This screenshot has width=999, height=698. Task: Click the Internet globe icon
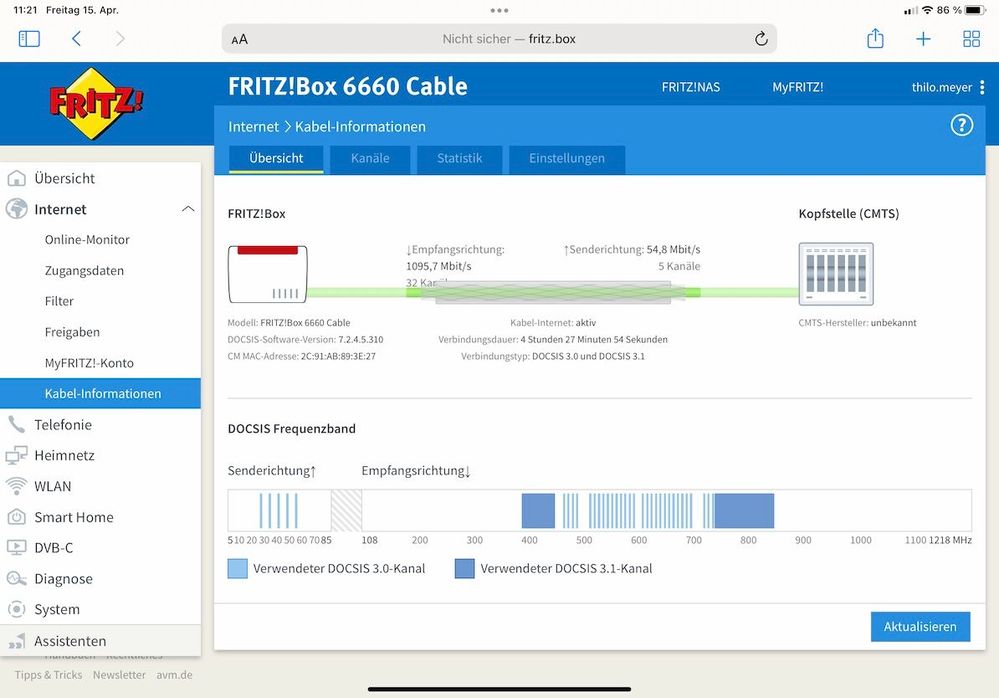[x=17, y=209]
